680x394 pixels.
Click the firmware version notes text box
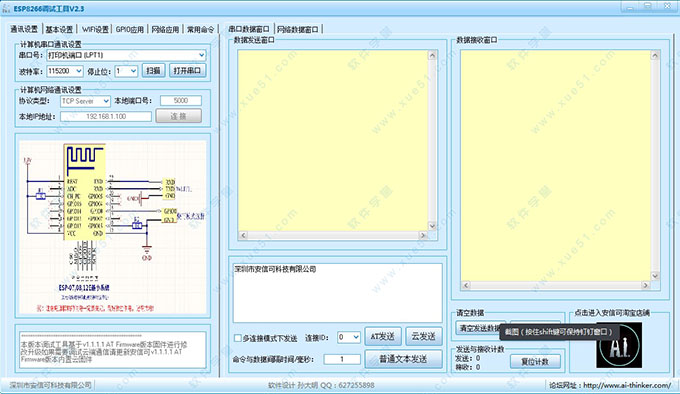click(x=112, y=350)
